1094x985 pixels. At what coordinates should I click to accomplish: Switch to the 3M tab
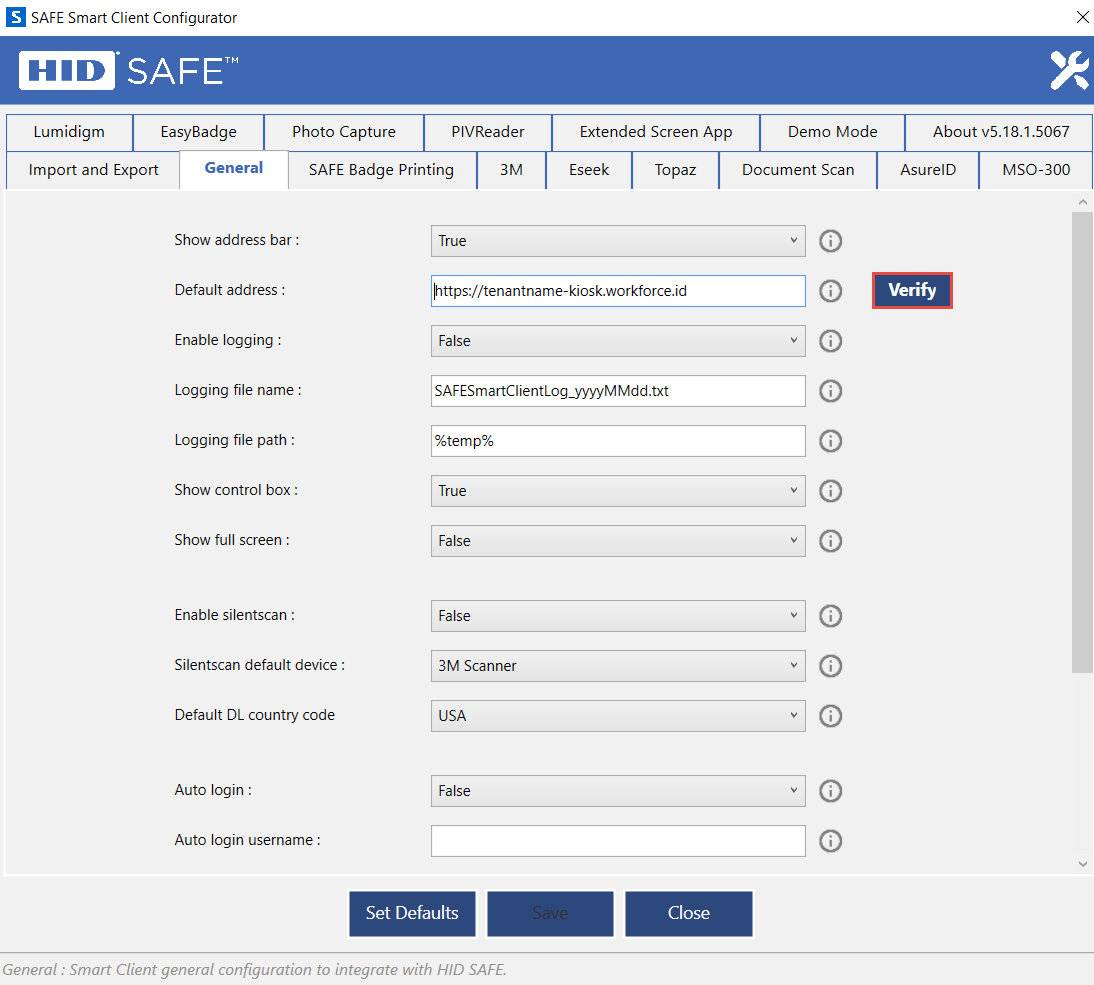(511, 170)
